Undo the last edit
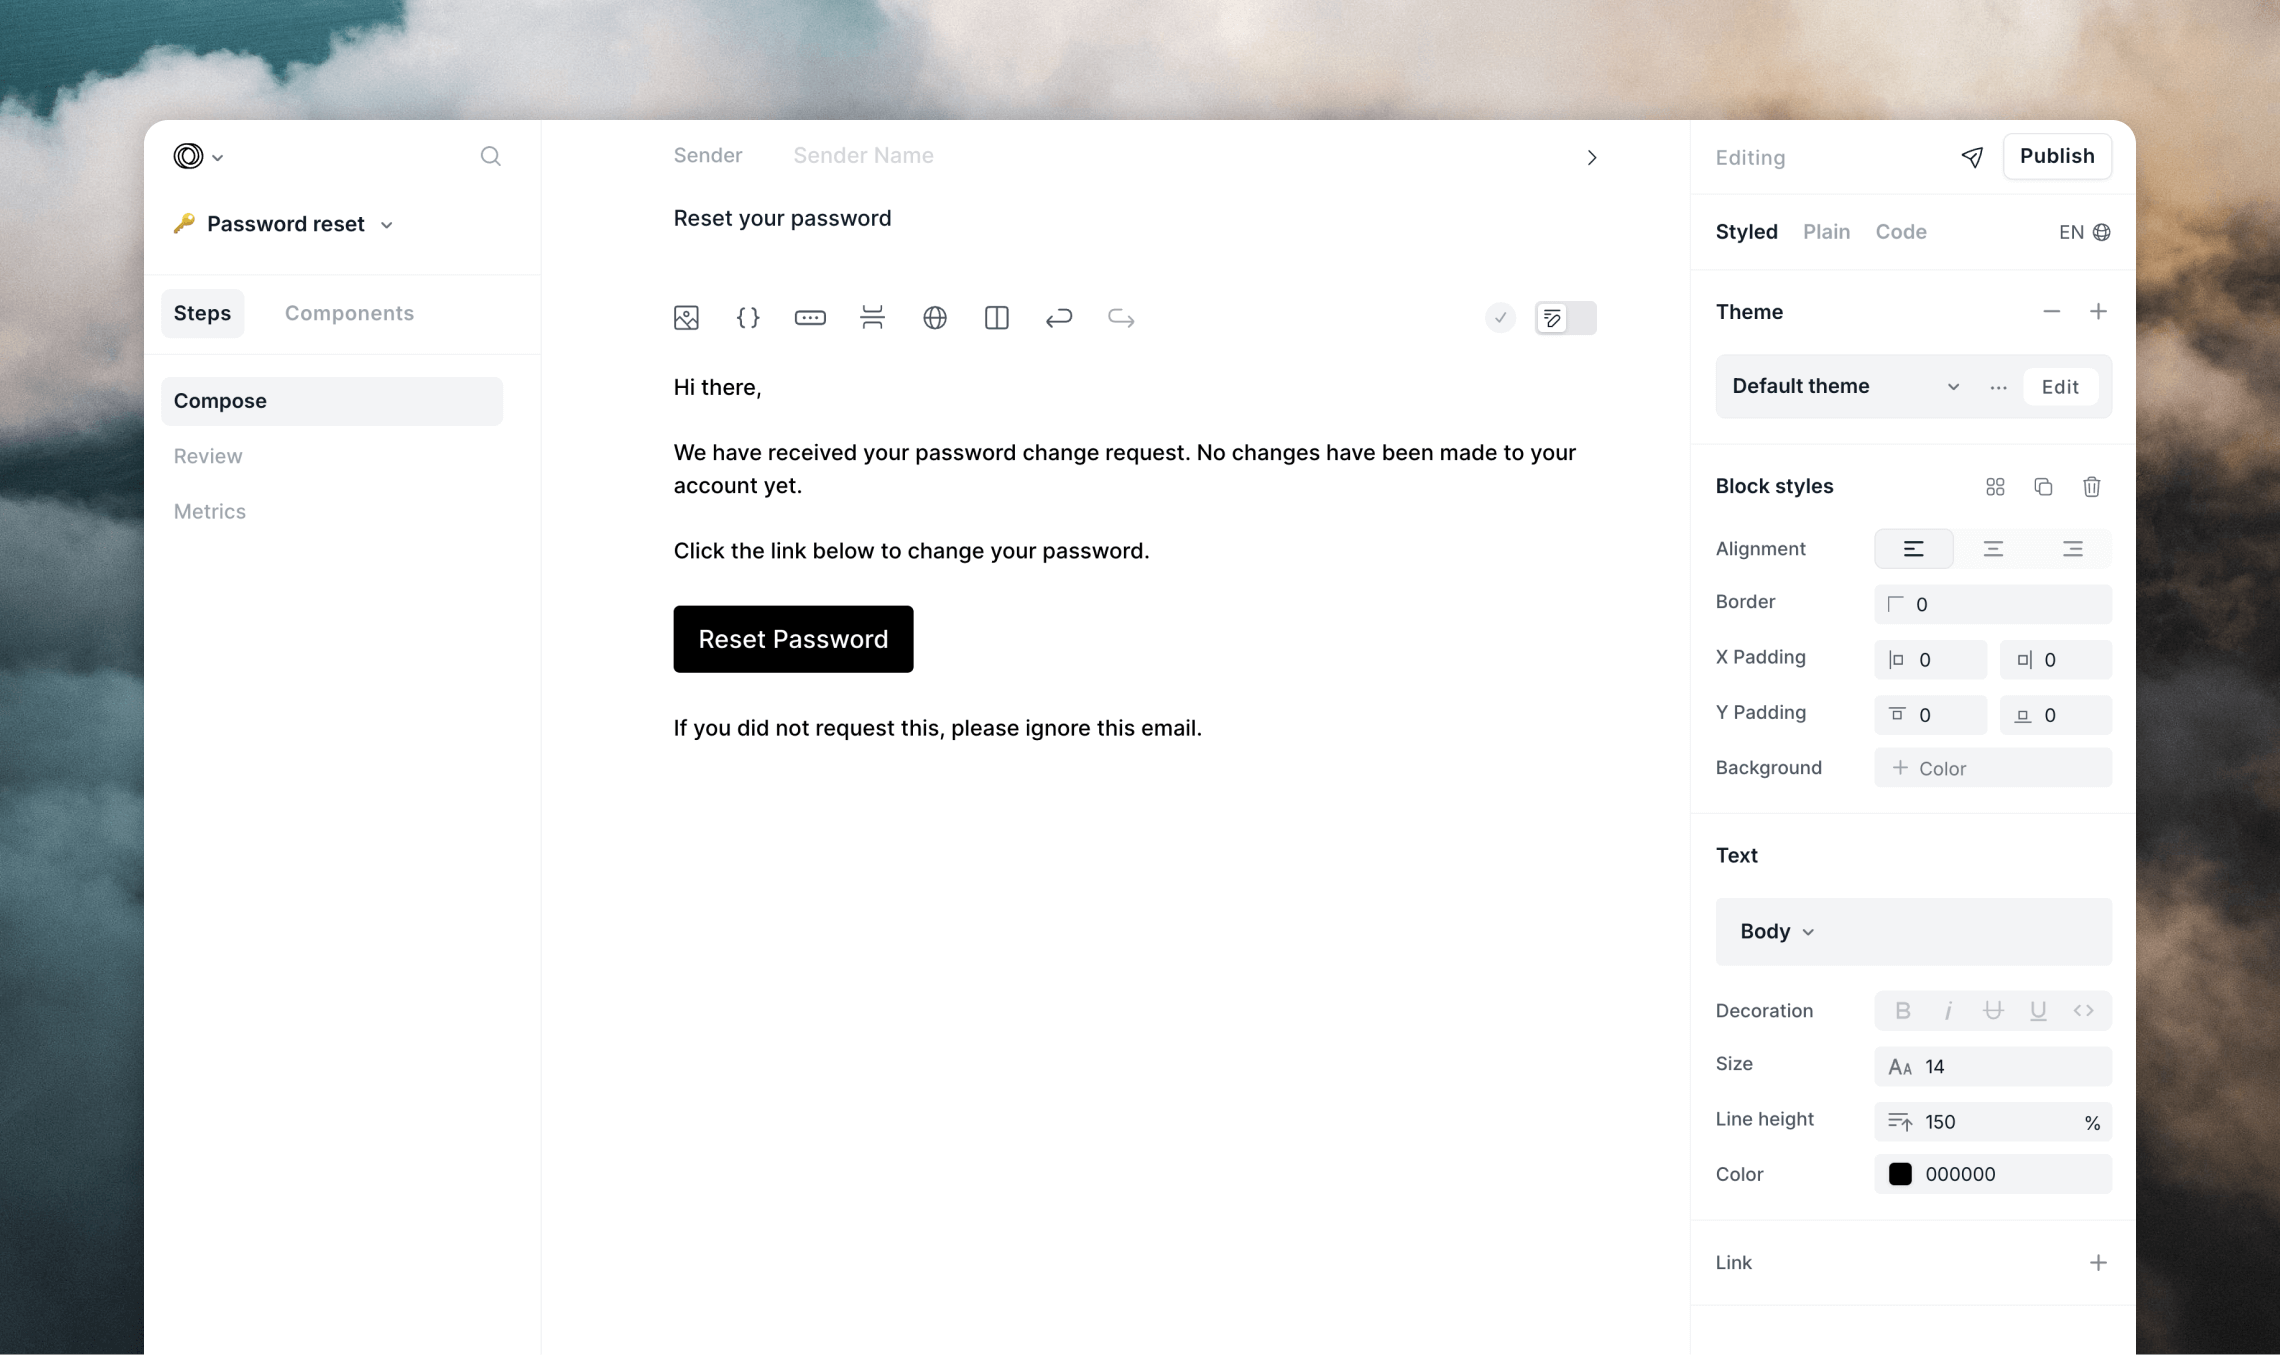Screen dimensions: 2280x1355 coord(1059,318)
